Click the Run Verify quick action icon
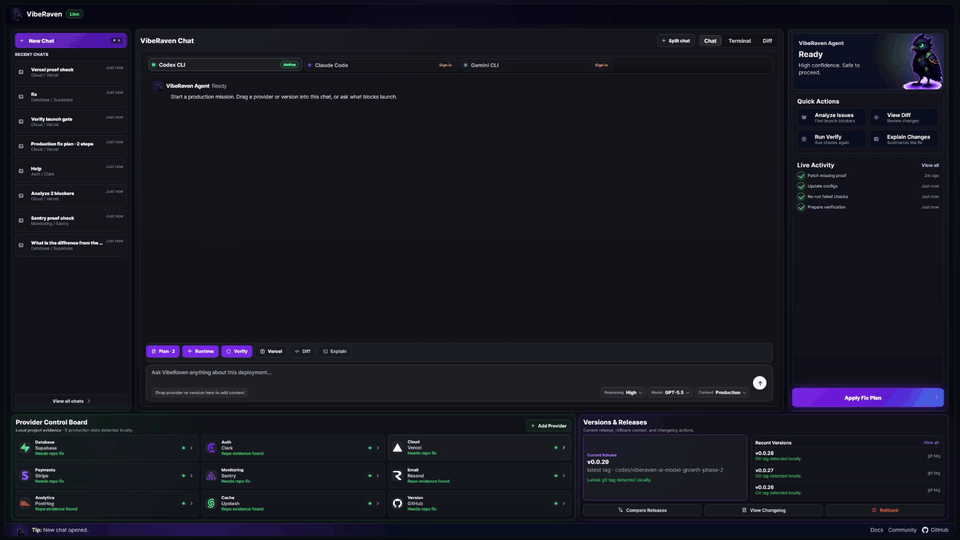The height and width of the screenshot is (540, 960). tap(804, 140)
